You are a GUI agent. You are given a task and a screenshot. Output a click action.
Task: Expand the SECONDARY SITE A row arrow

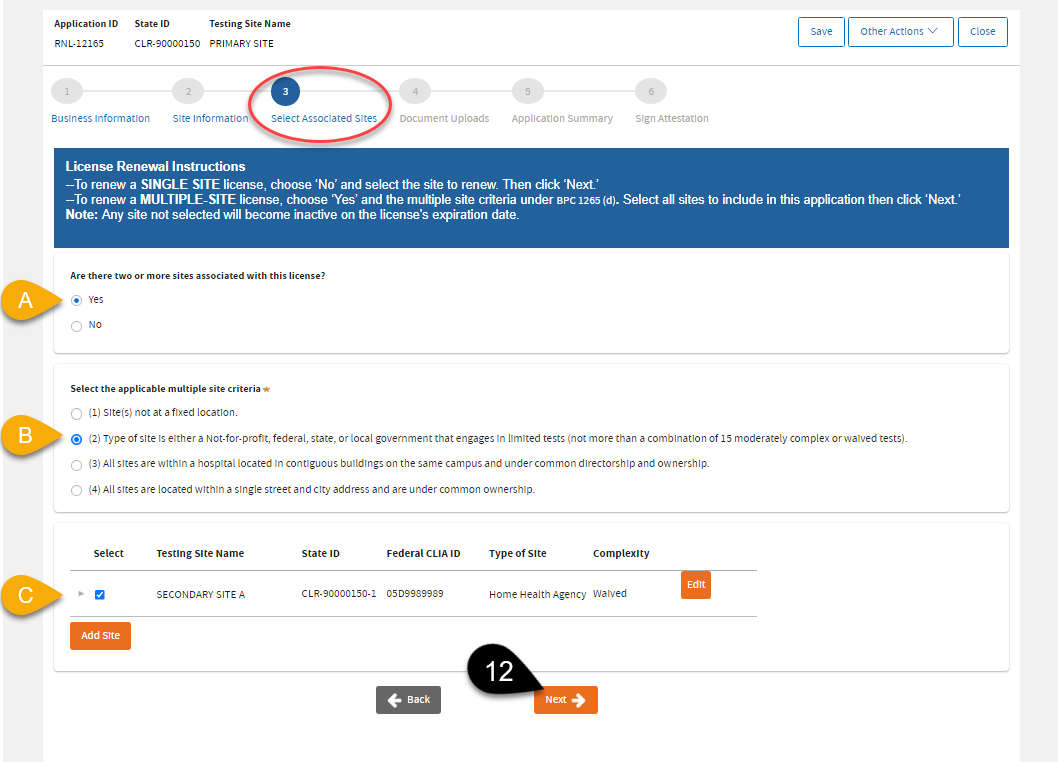[x=81, y=594]
